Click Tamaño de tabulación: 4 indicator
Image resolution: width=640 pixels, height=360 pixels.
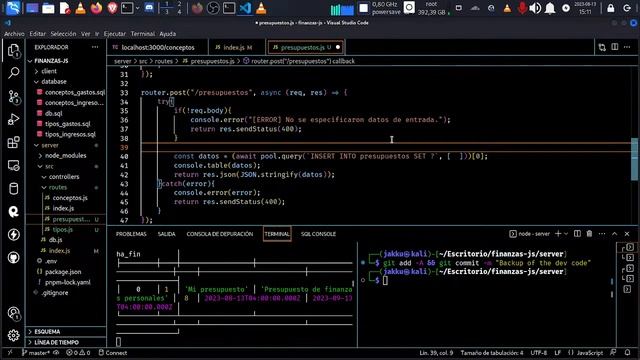pos(492,352)
